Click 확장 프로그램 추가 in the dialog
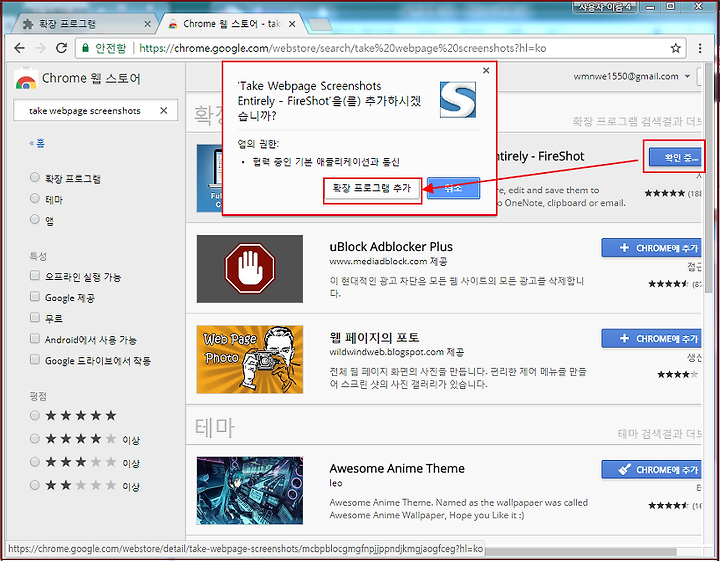720x561 pixels. (372, 189)
